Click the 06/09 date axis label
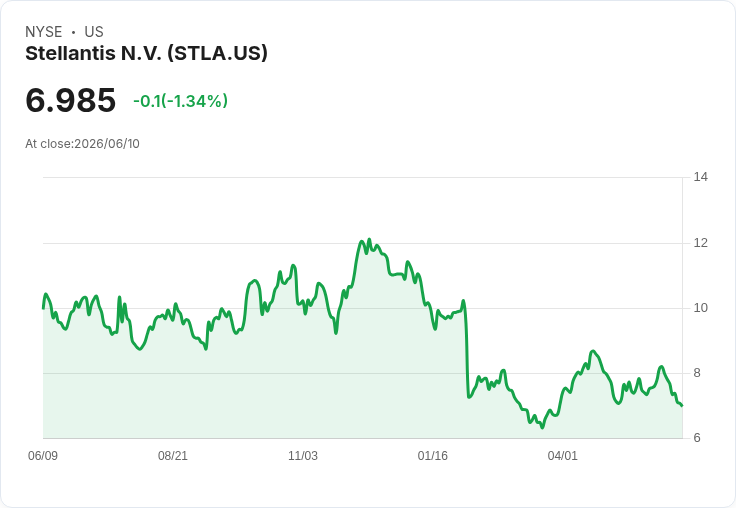736x508 pixels. click(43, 455)
